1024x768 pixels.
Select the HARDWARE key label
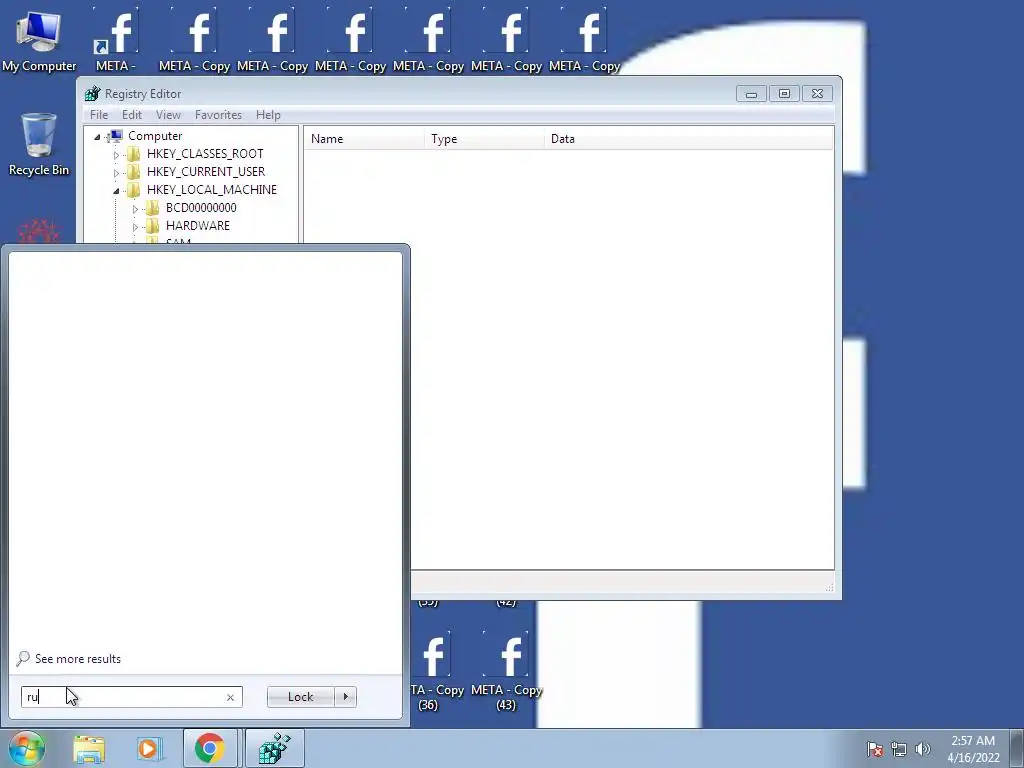pos(198,225)
